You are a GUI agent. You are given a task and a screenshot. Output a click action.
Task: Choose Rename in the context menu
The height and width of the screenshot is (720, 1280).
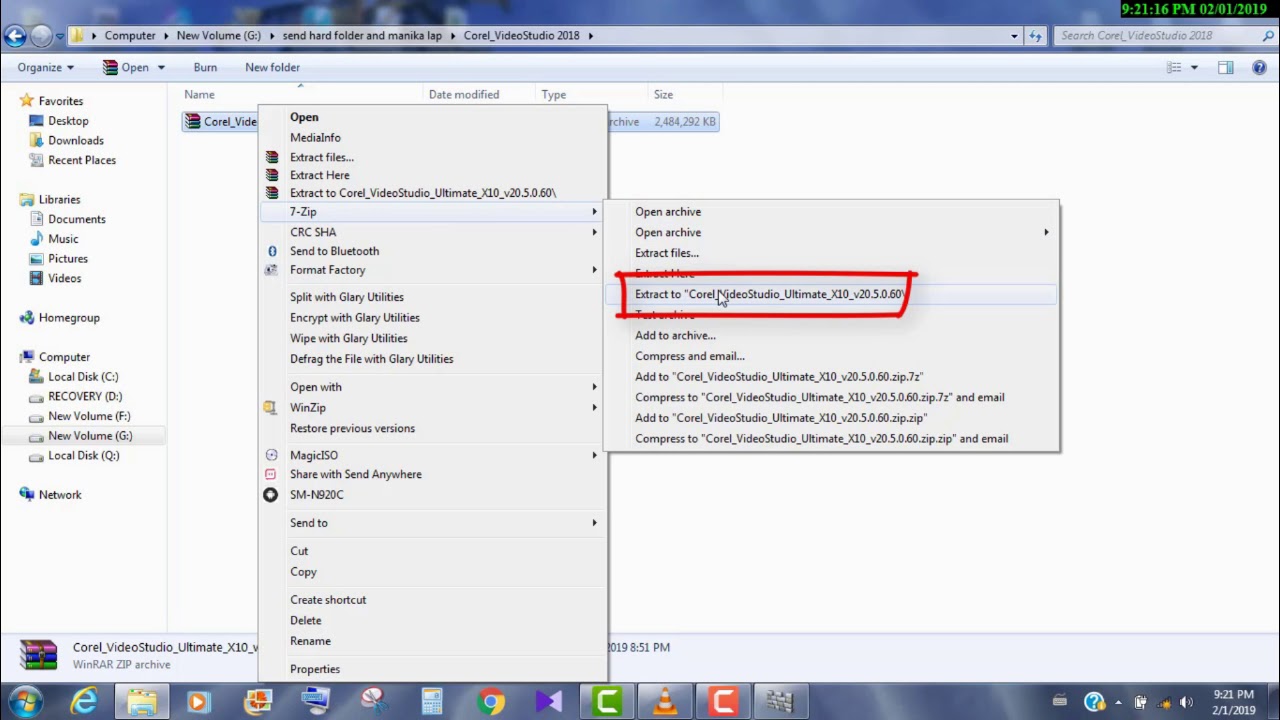click(x=310, y=641)
